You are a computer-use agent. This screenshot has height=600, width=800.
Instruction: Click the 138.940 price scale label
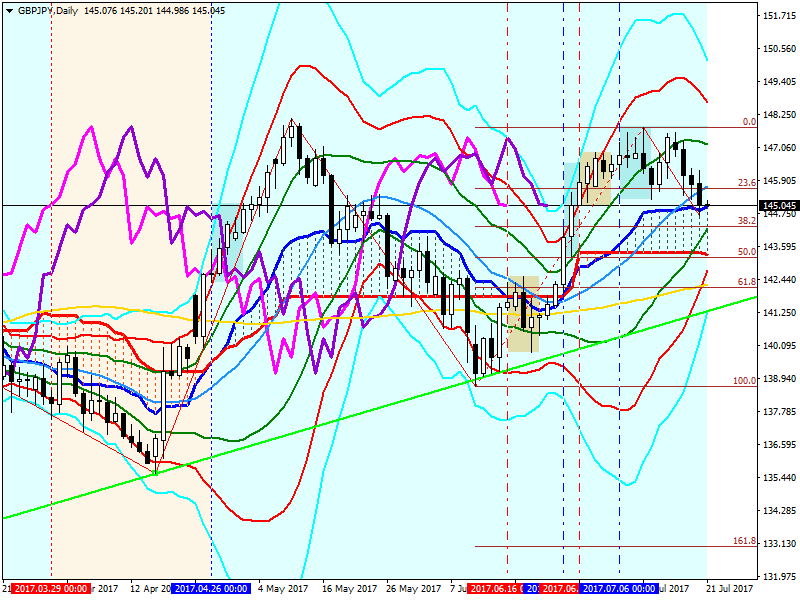(x=779, y=378)
